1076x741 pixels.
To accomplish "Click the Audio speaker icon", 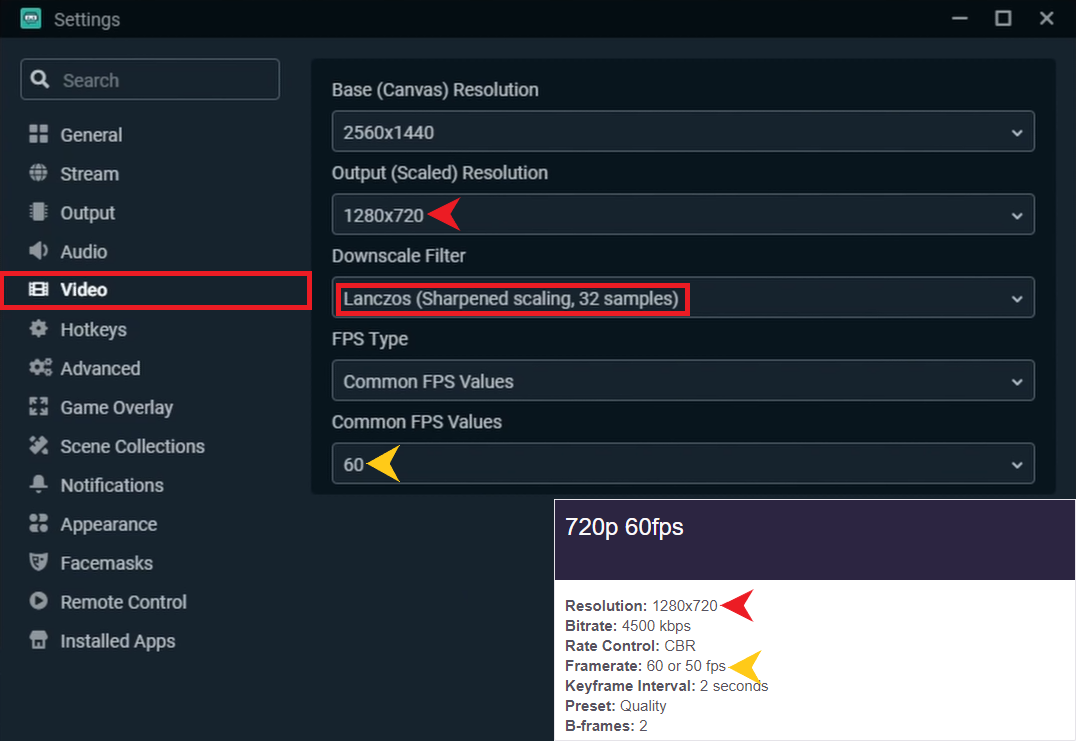I will [38, 250].
